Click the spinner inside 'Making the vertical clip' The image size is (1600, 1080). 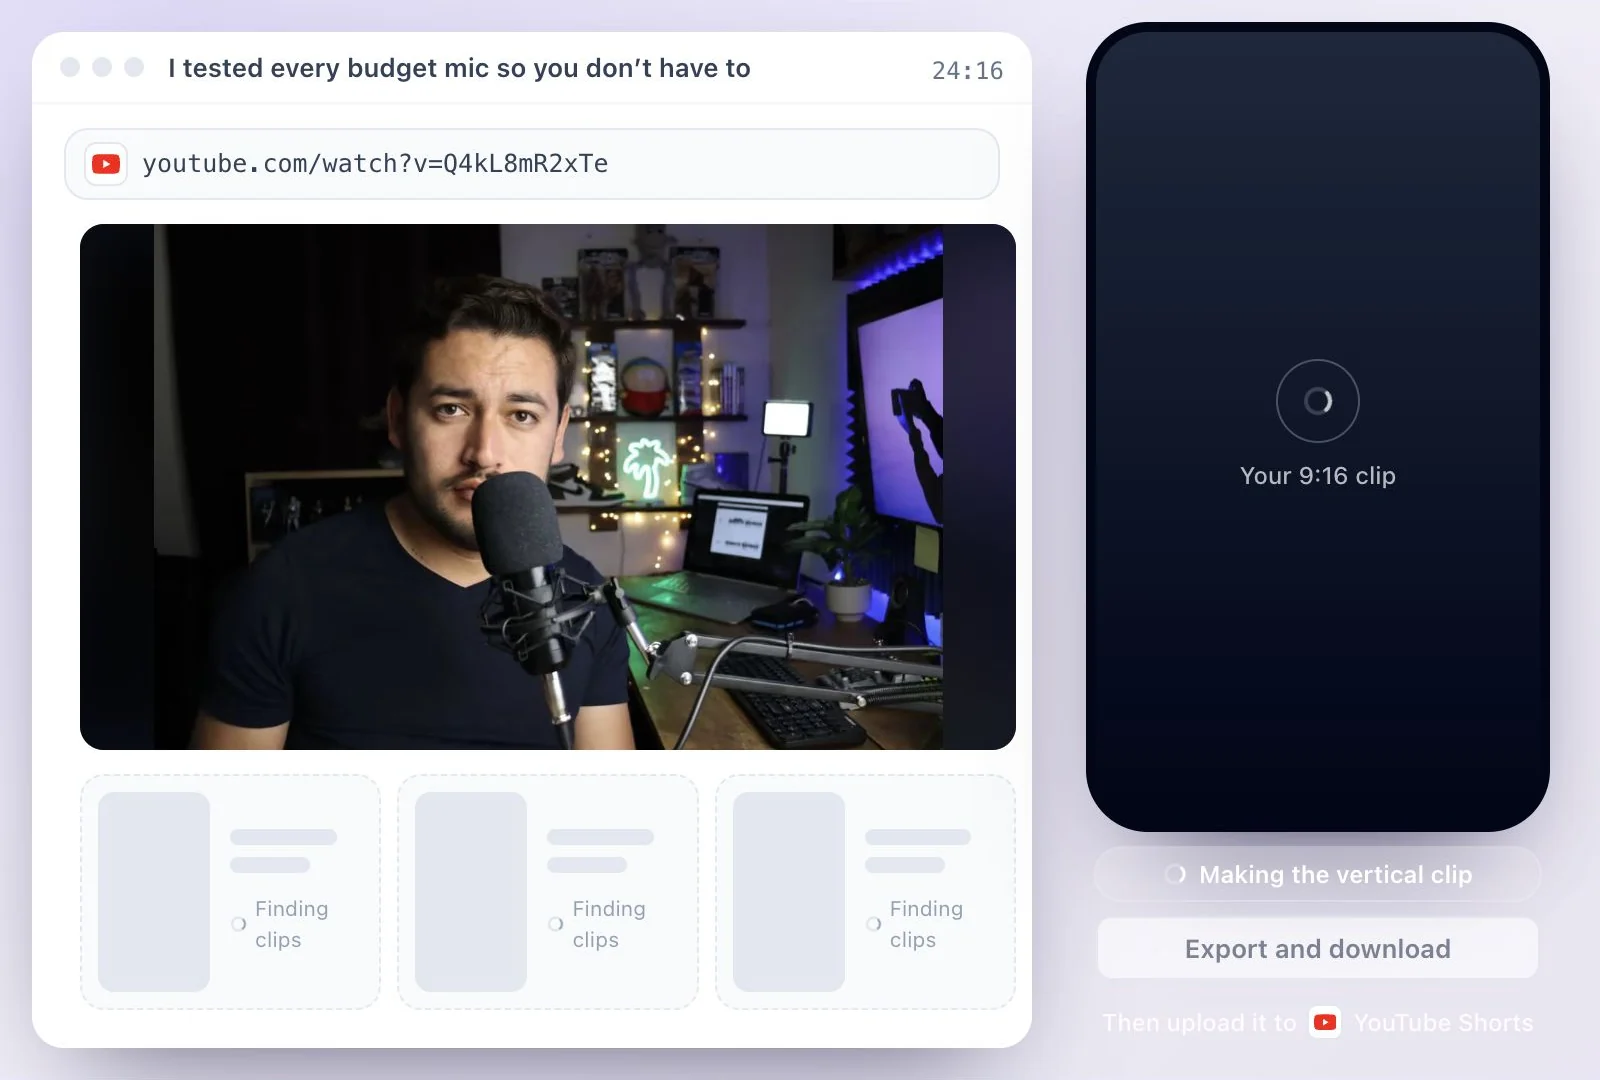coord(1175,875)
